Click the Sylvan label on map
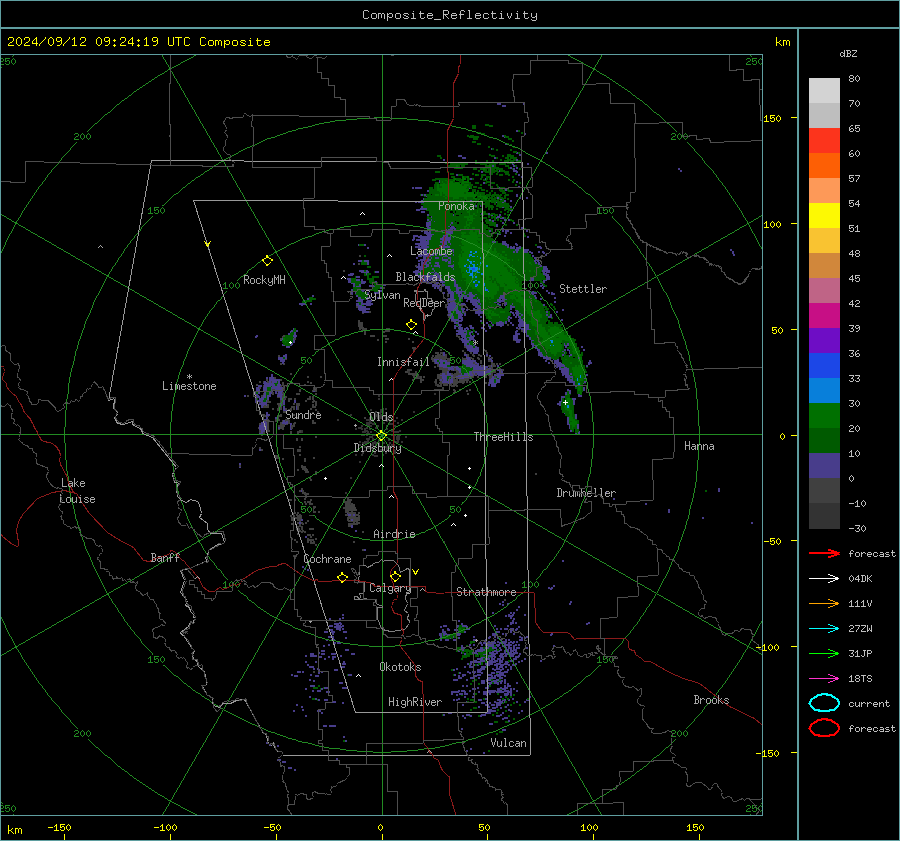This screenshot has width=900, height=841. pyautogui.click(x=382, y=295)
